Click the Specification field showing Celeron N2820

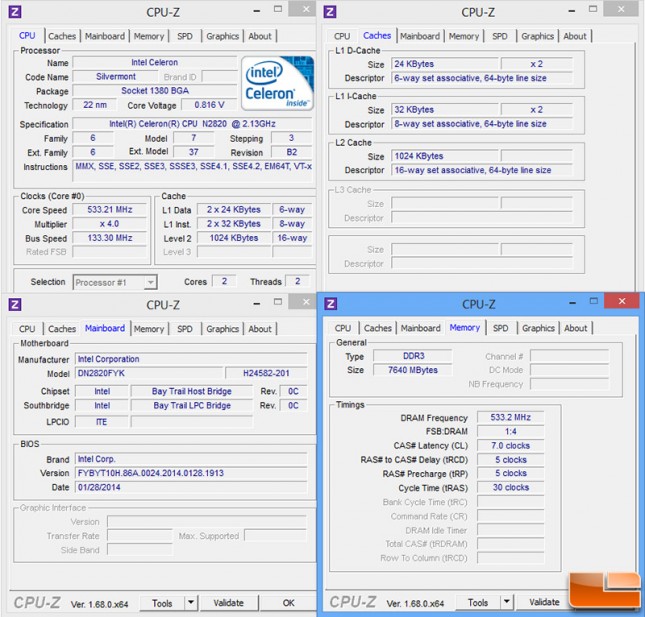pos(193,124)
